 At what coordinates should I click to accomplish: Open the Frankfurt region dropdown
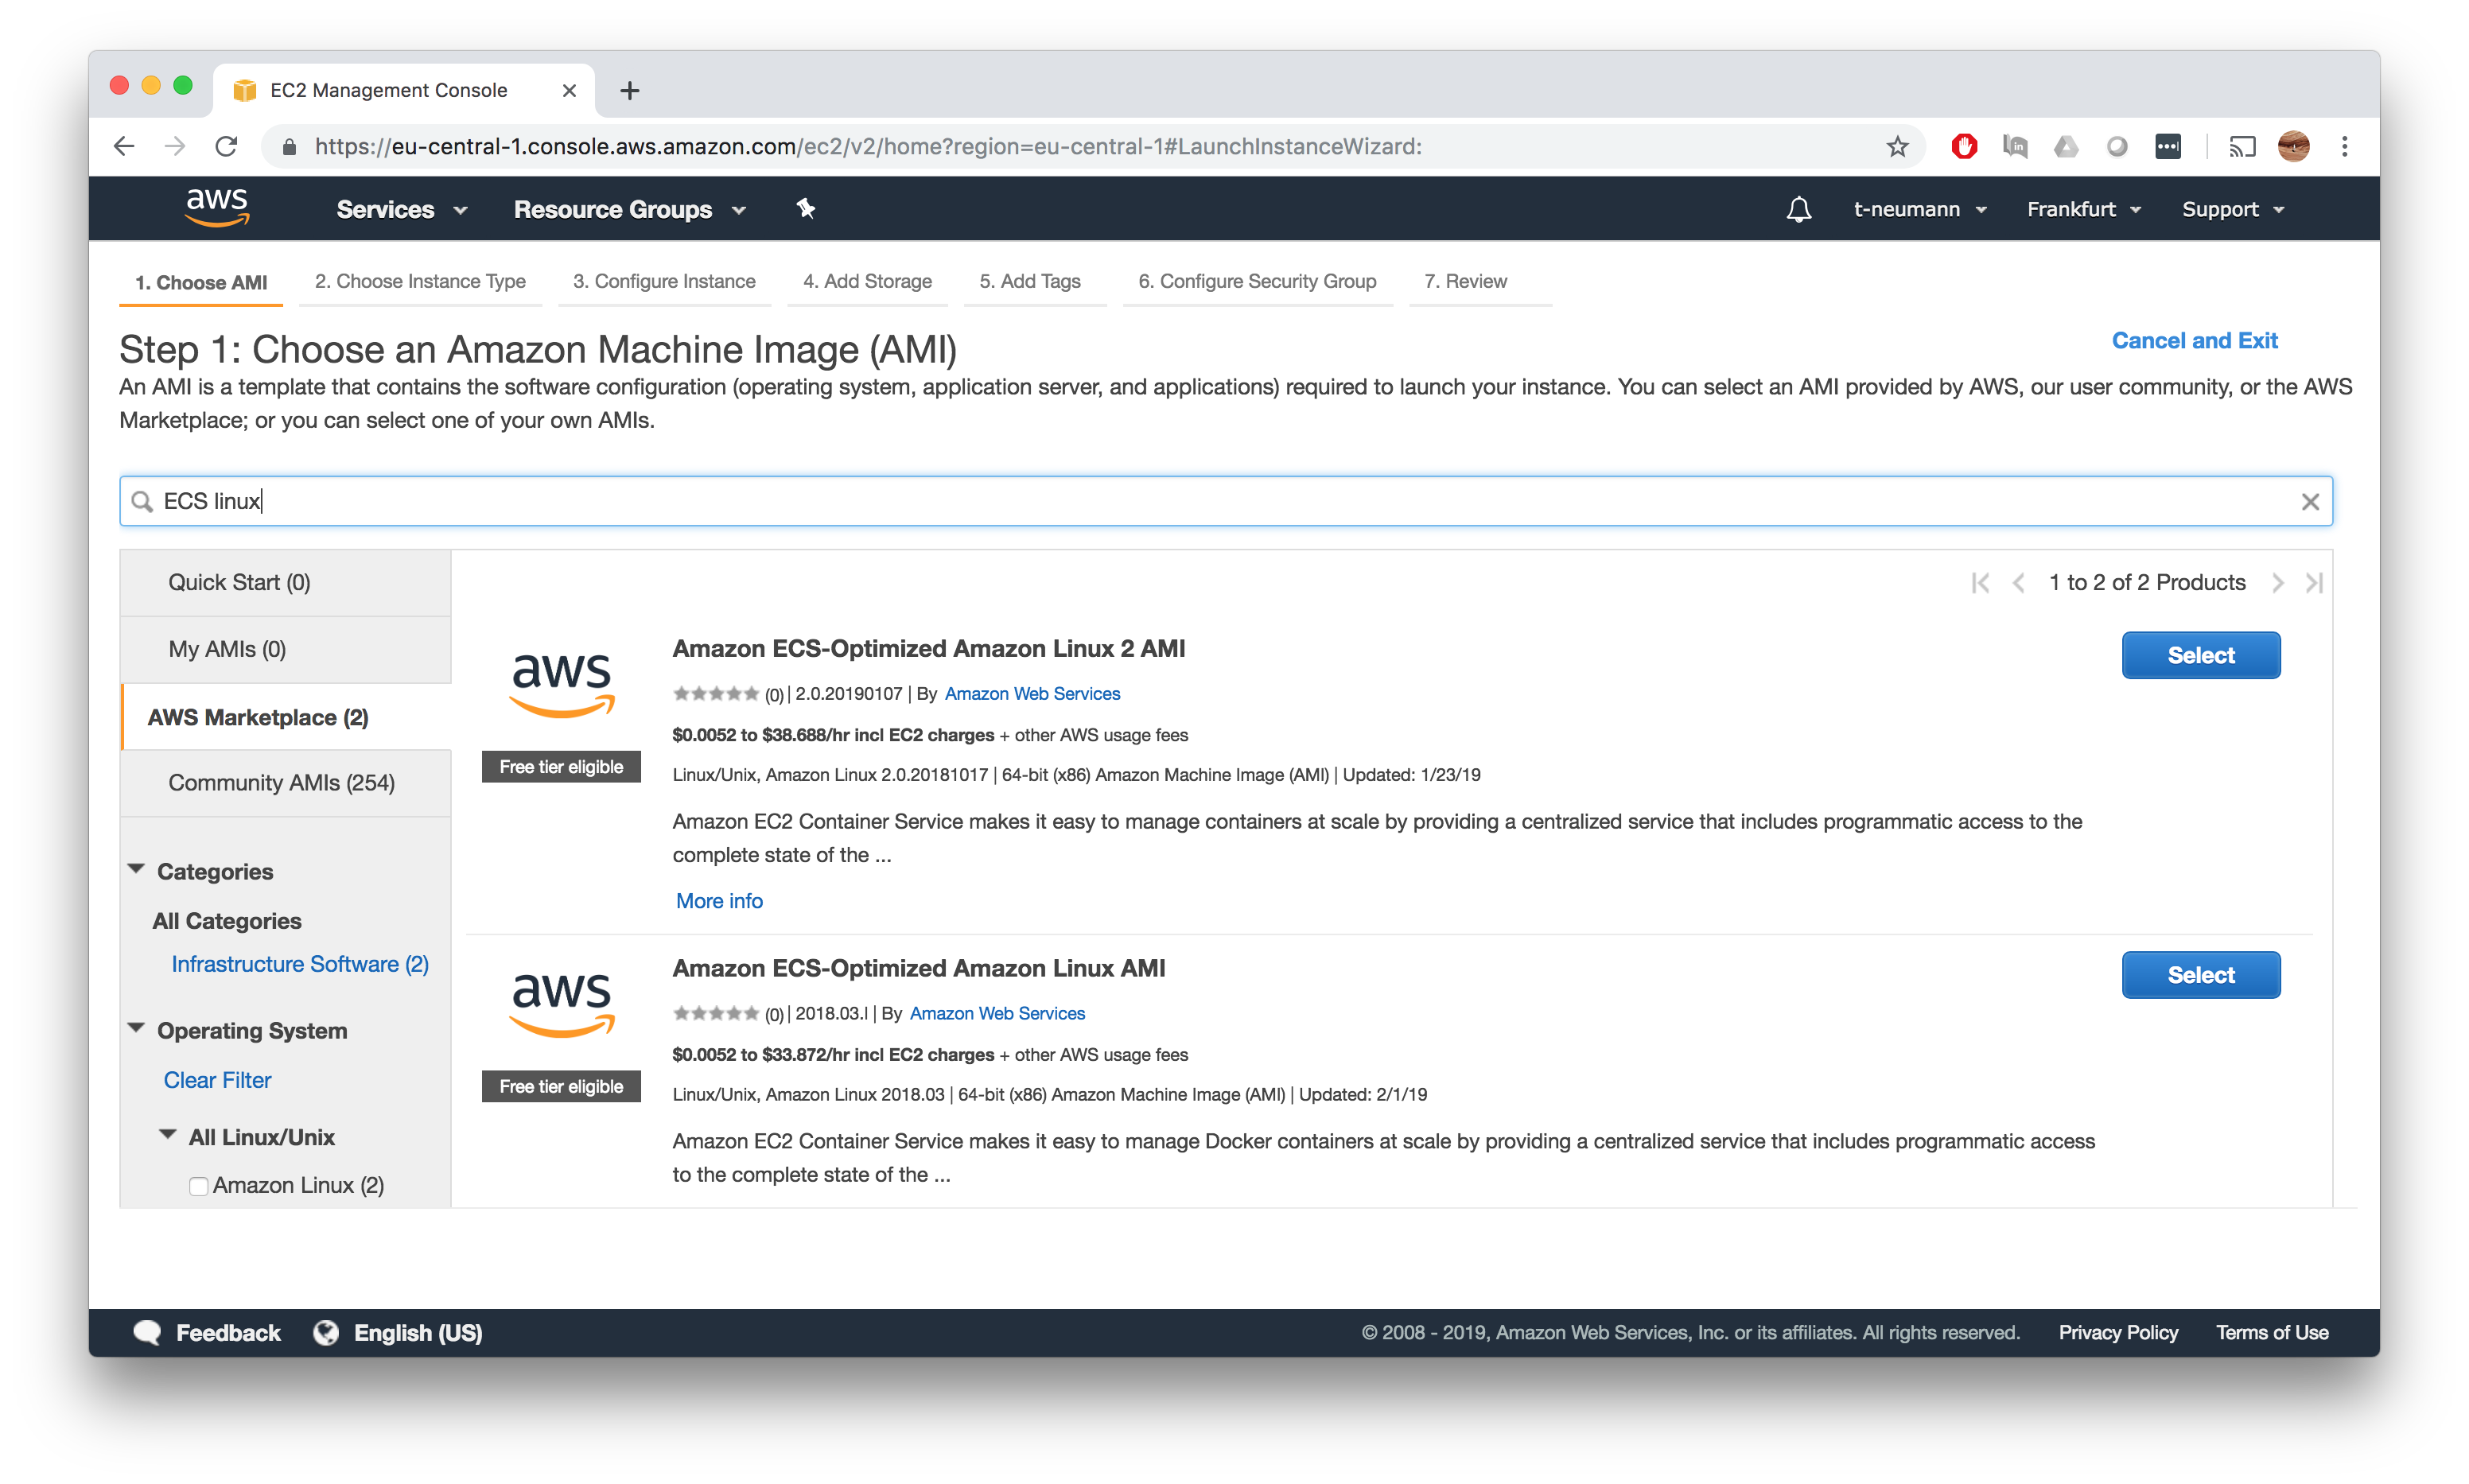[2083, 209]
